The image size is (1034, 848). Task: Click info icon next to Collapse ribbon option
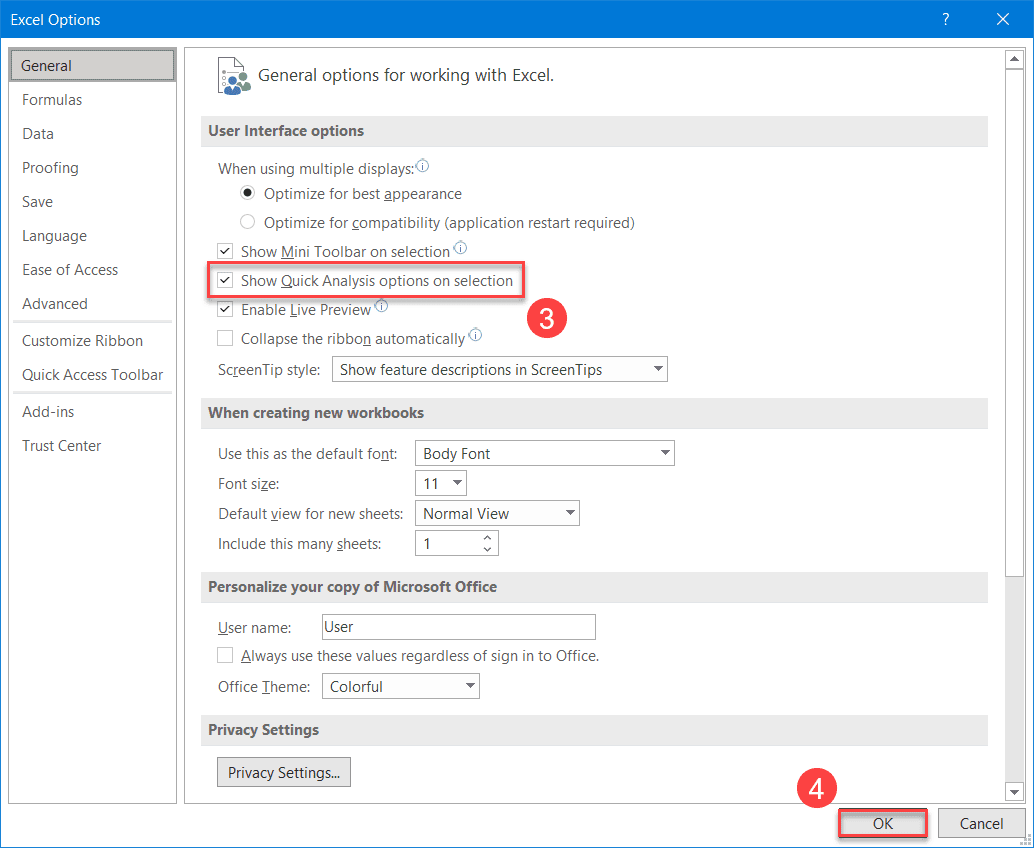coord(475,336)
